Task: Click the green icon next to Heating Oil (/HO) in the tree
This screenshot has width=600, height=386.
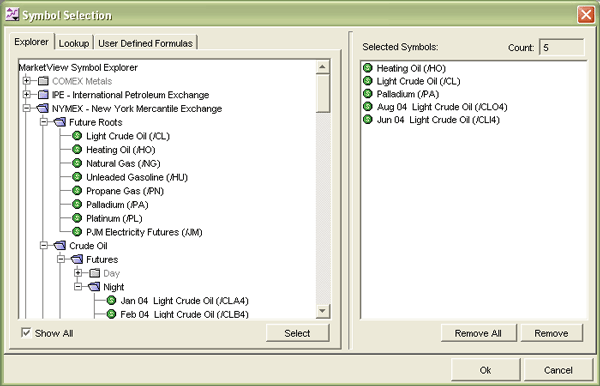Action: point(77,150)
